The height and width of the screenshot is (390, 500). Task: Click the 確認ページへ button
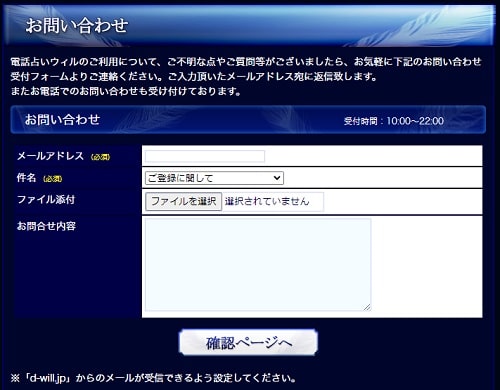click(248, 342)
